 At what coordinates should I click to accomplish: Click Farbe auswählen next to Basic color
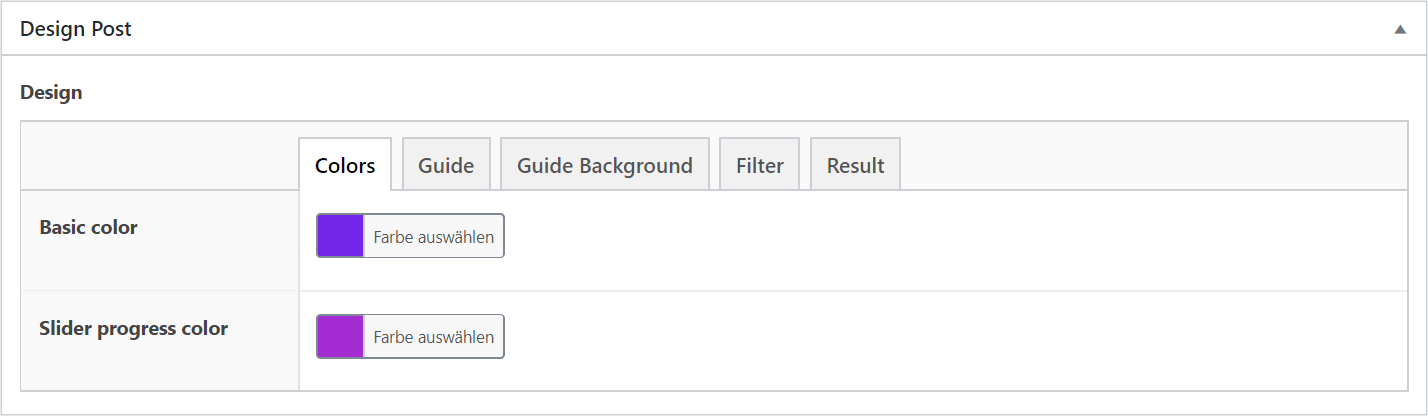point(434,236)
